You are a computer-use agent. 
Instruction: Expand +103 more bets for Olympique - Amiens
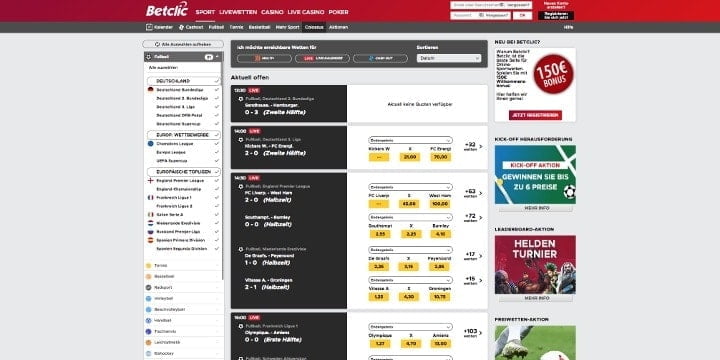tap(473, 332)
